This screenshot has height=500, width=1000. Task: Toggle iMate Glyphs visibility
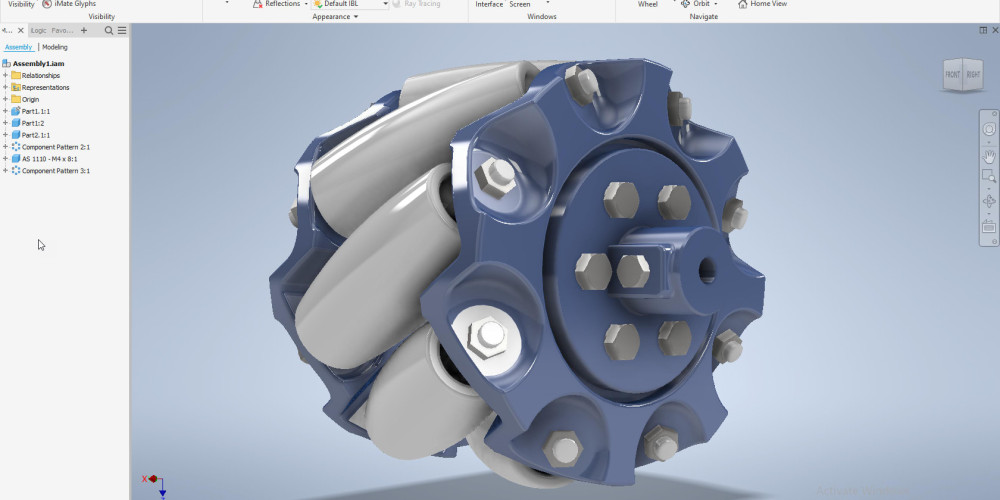69,4
